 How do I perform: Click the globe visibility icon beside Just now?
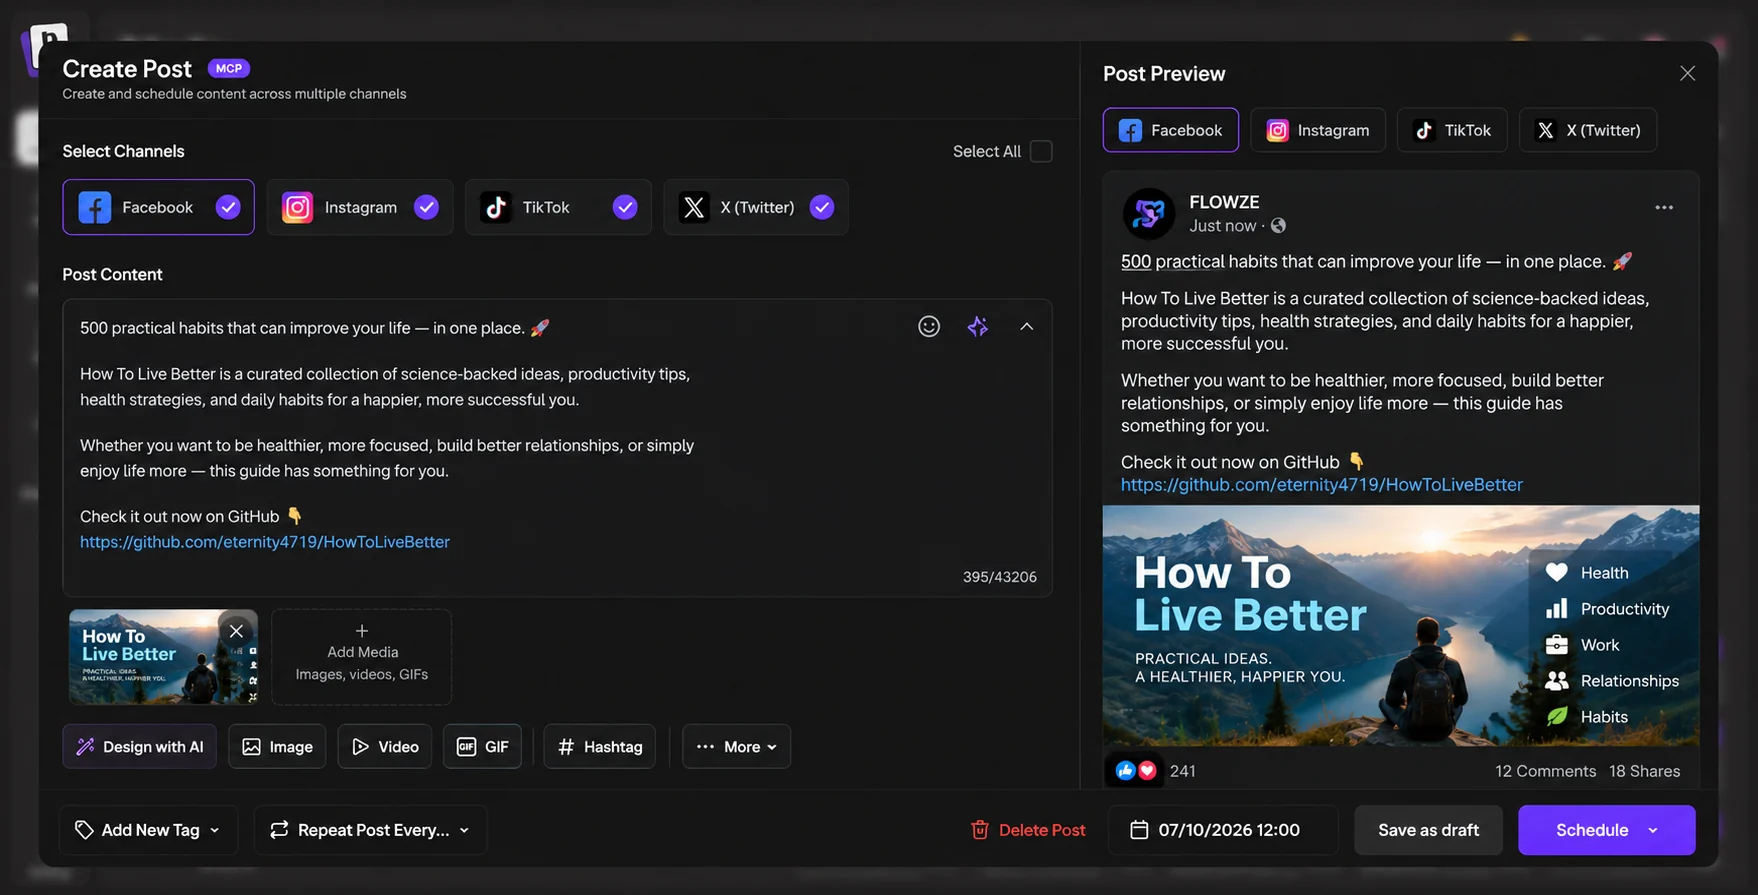pyautogui.click(x=1278, y=226)
